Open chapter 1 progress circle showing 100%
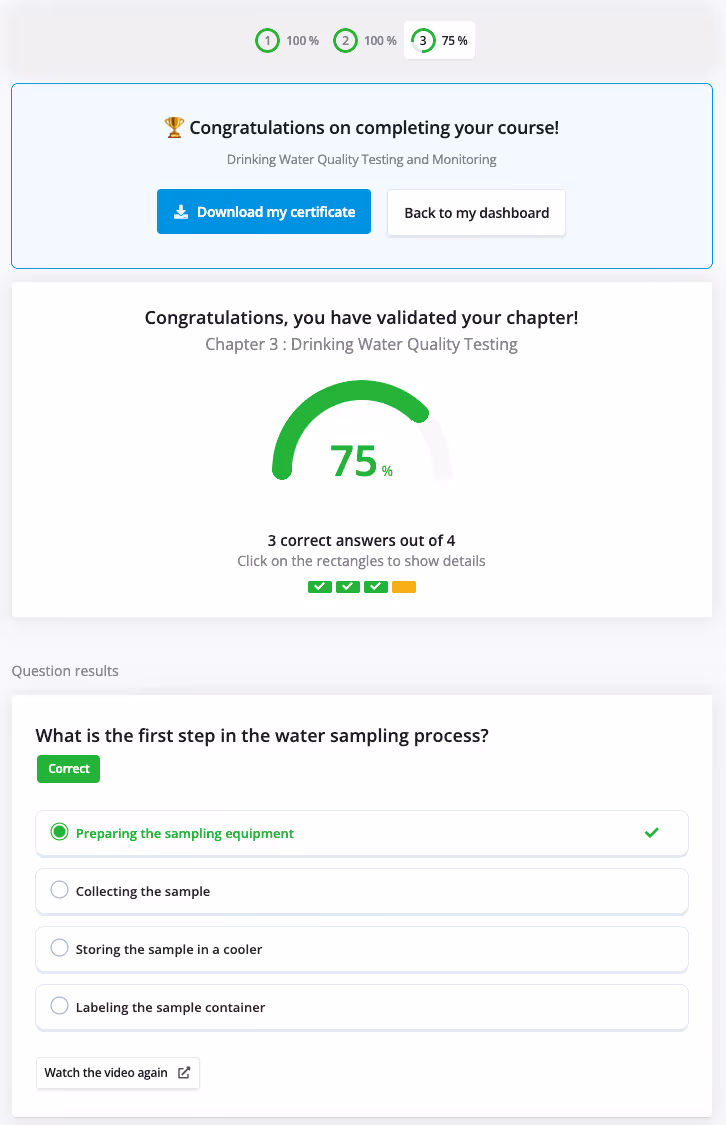The image size is (726, 1125). click(267, 40)
